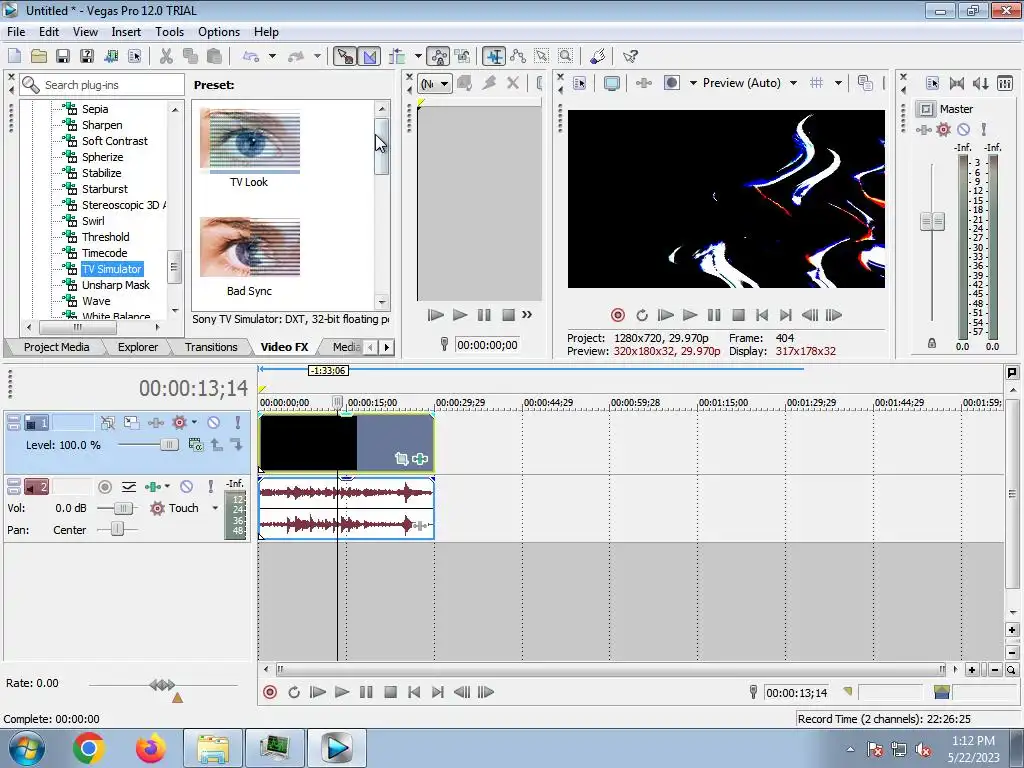This screenshot has height=768, width=1024.
Task: Arm audio track 2 for record
Action: click(x=104, y=487)
